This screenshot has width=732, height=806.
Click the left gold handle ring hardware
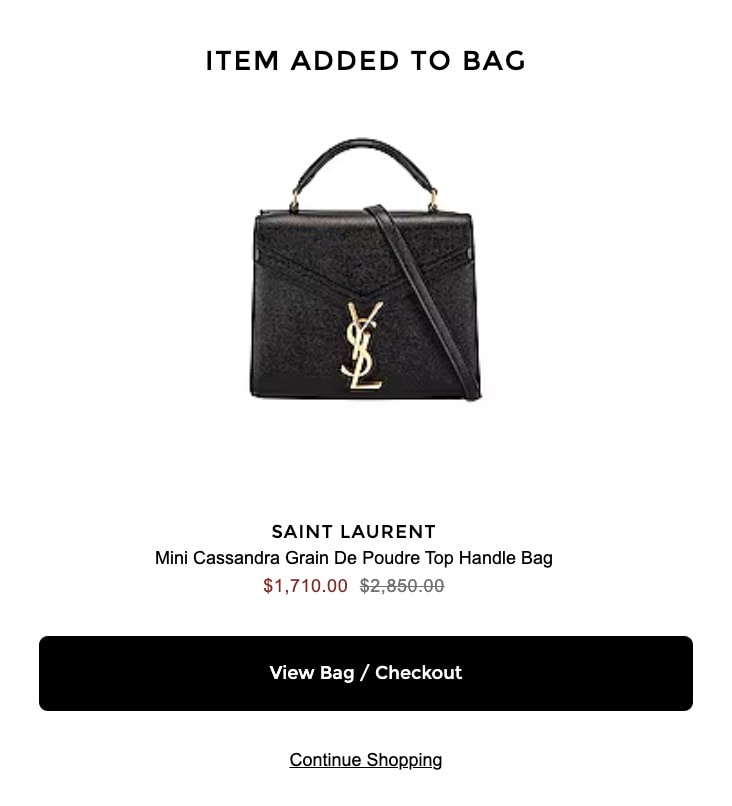[x=295, y=201]
